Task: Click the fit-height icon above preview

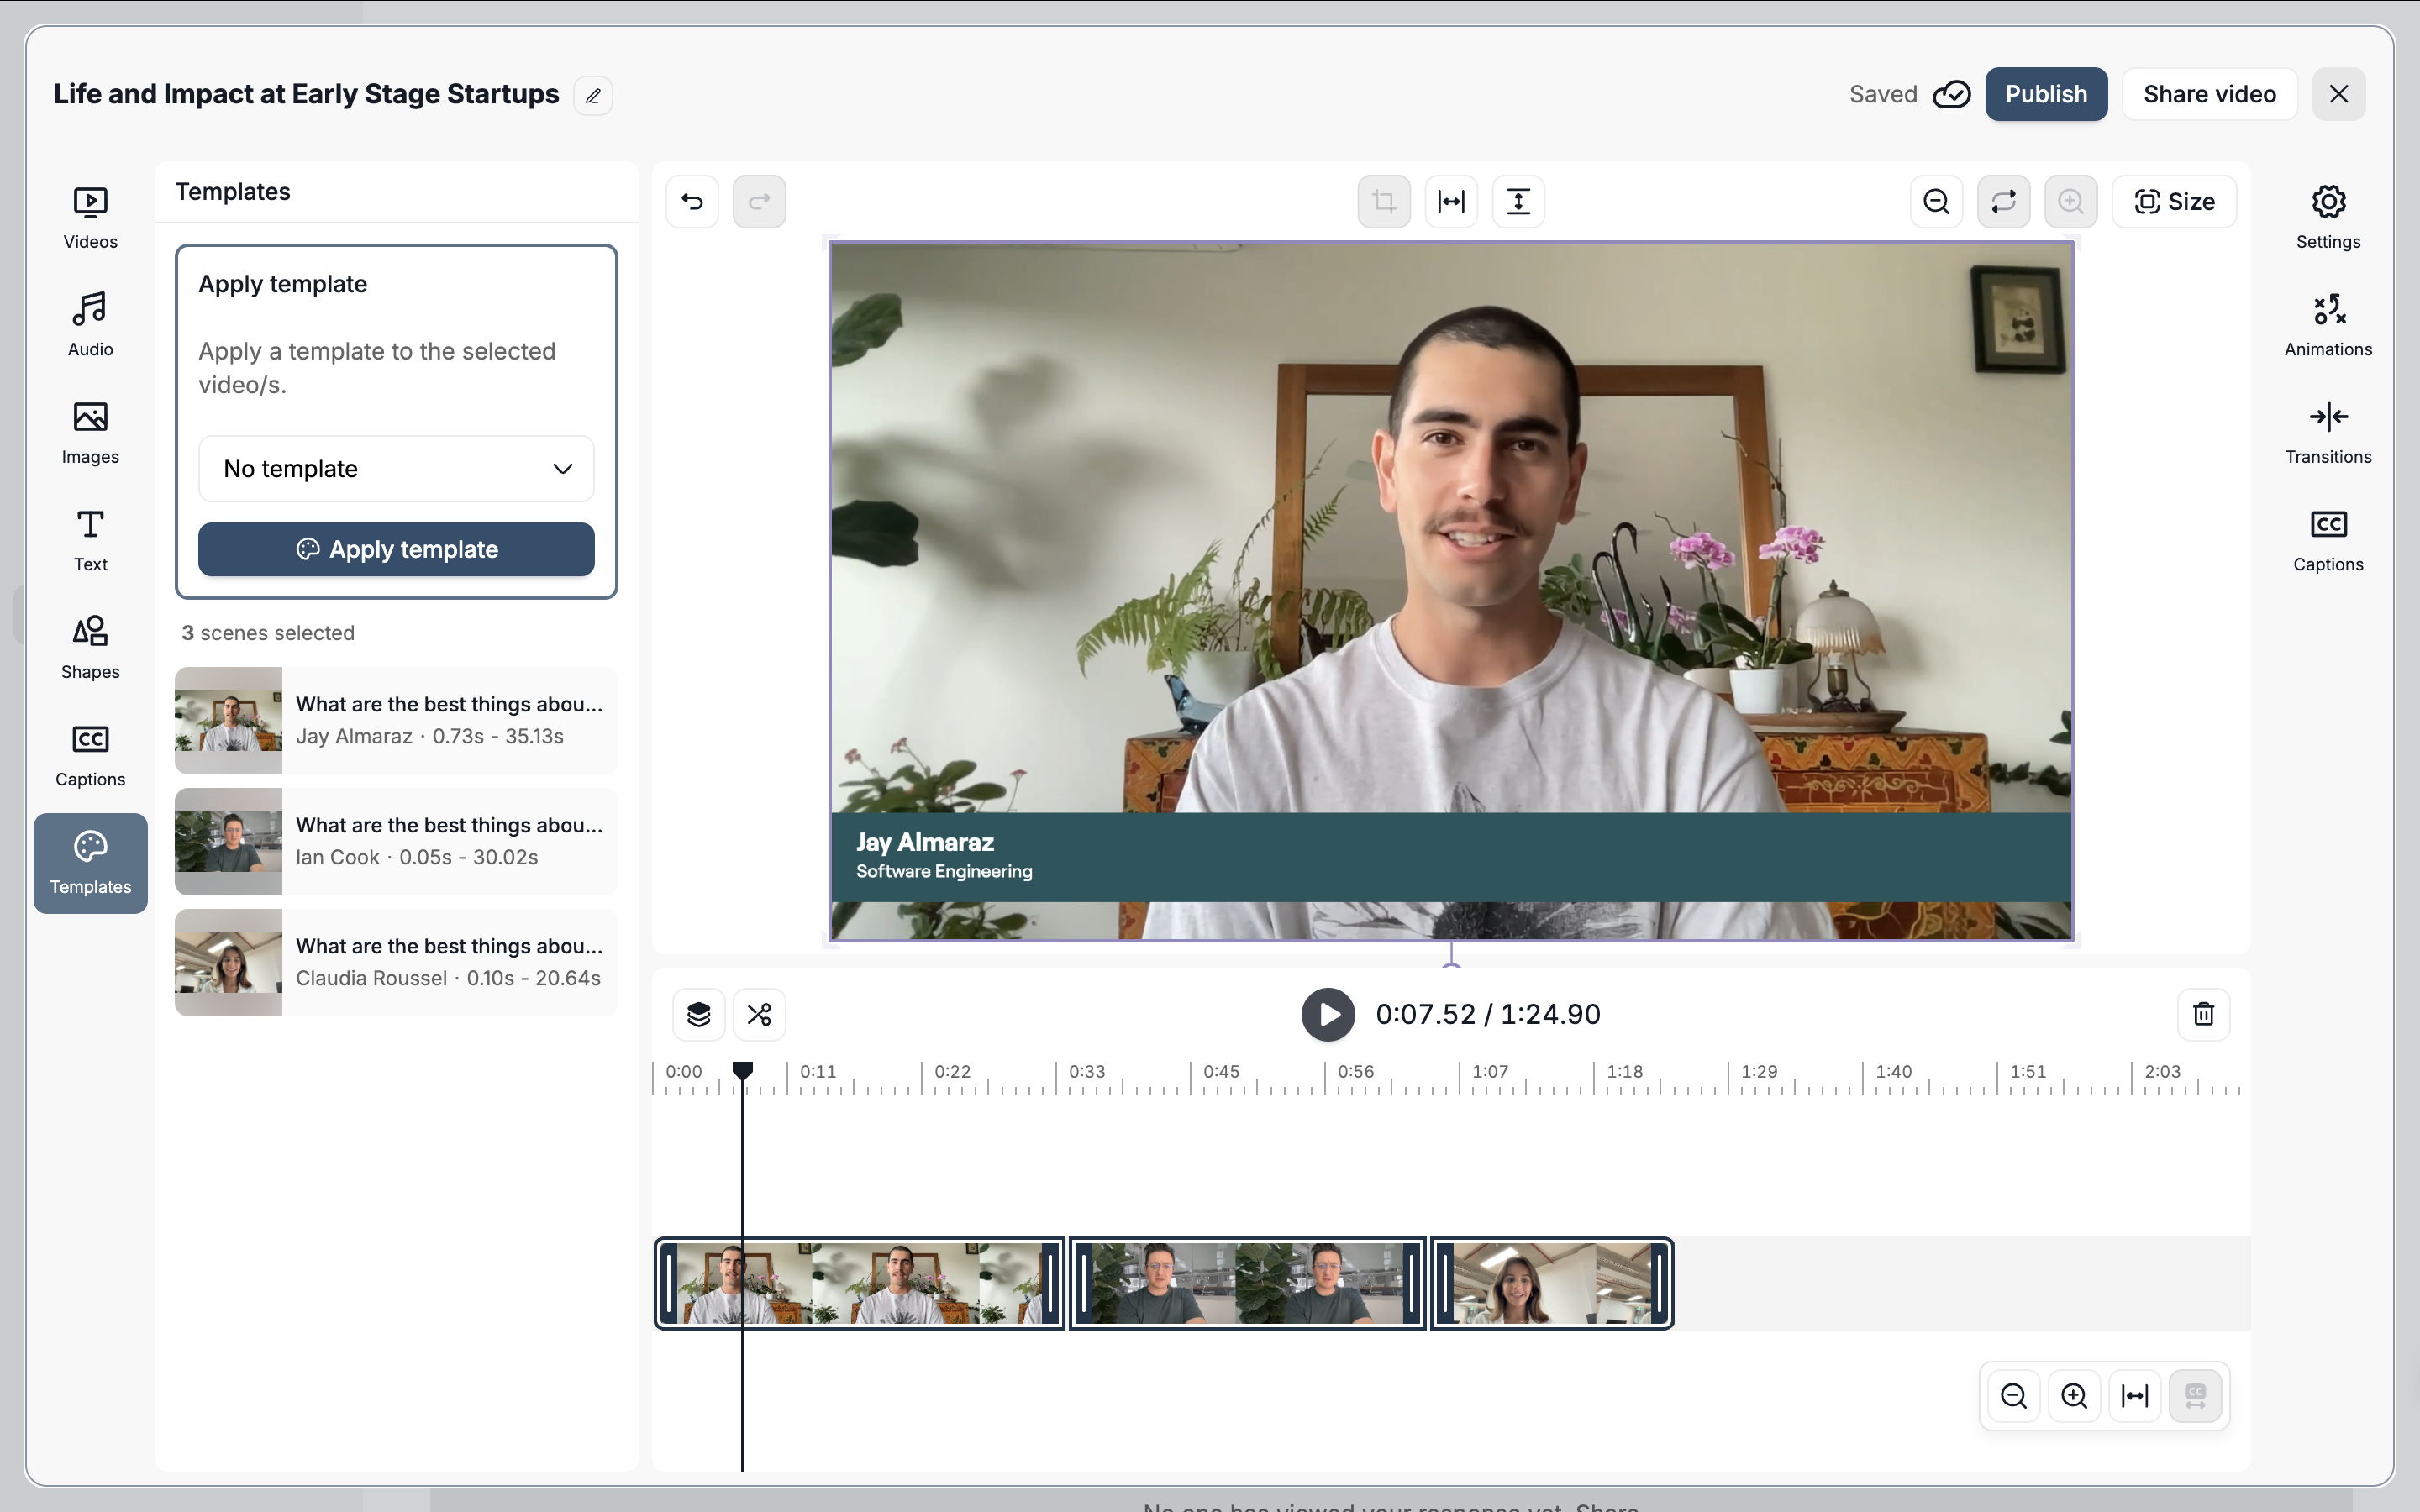Action: 1518,202
